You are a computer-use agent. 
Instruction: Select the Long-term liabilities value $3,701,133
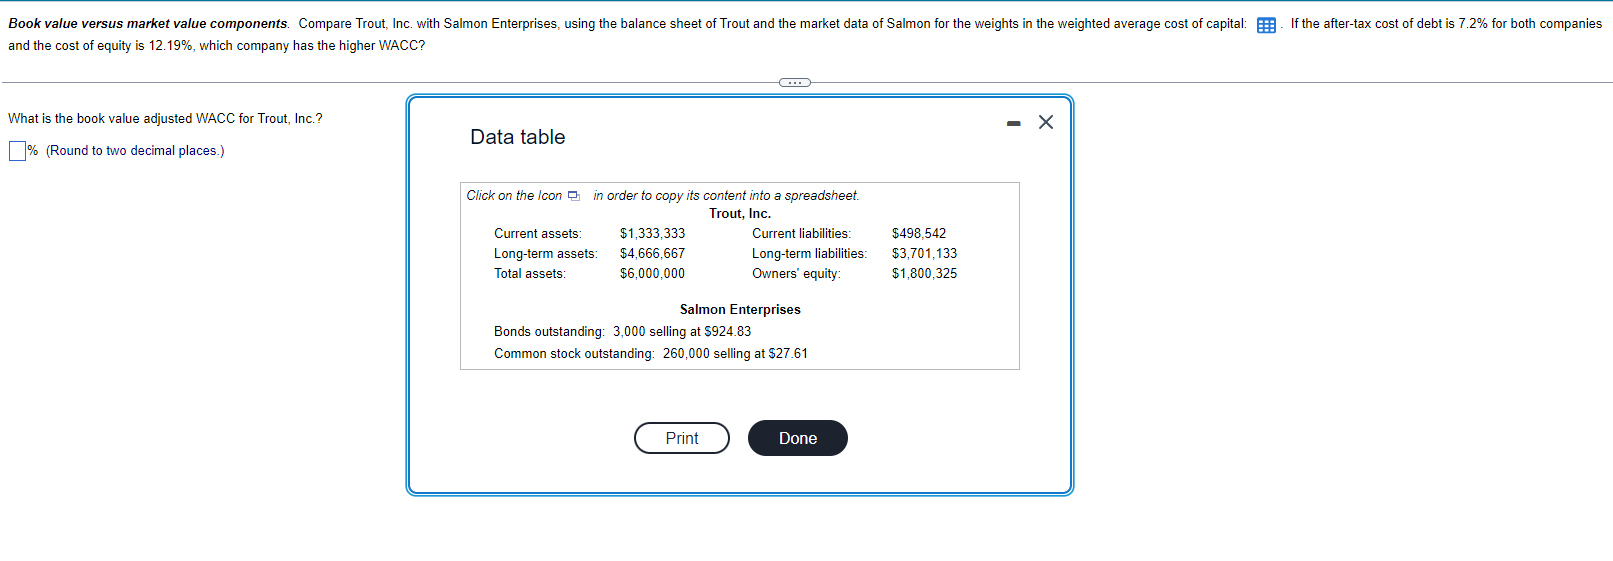(924, 253)
